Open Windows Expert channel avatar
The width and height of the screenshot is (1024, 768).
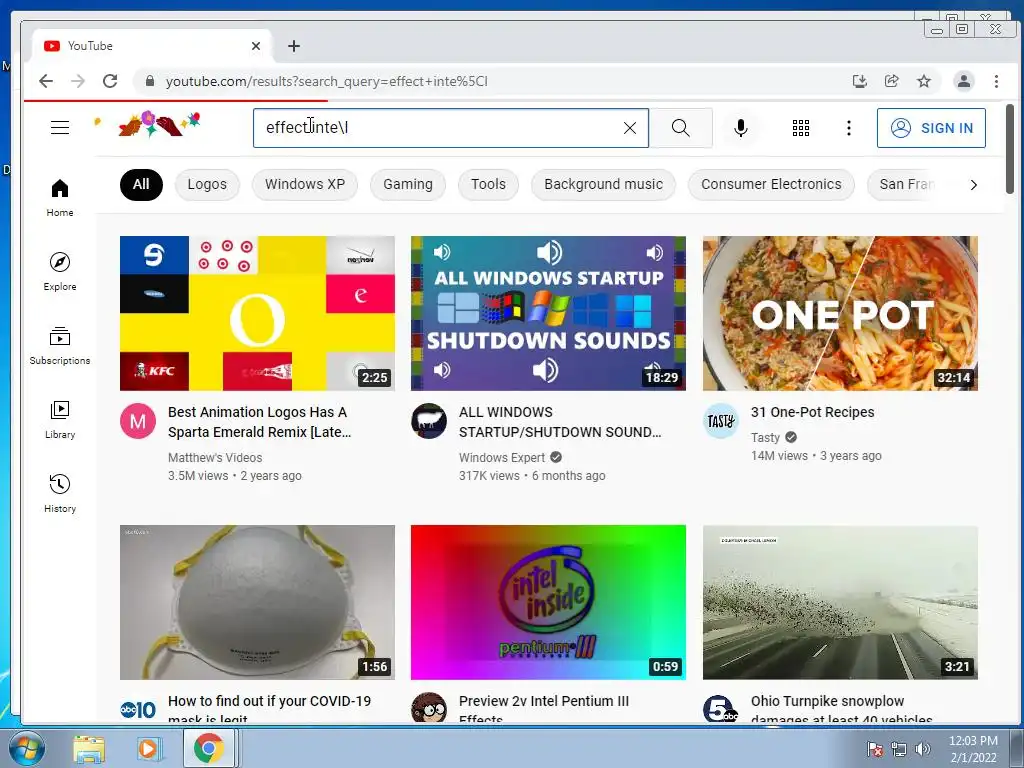[429, 421]
